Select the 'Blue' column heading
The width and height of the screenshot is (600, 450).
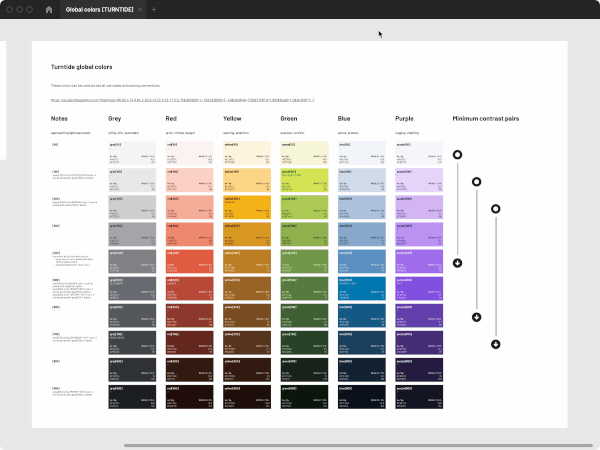click(x=344, y=119)
